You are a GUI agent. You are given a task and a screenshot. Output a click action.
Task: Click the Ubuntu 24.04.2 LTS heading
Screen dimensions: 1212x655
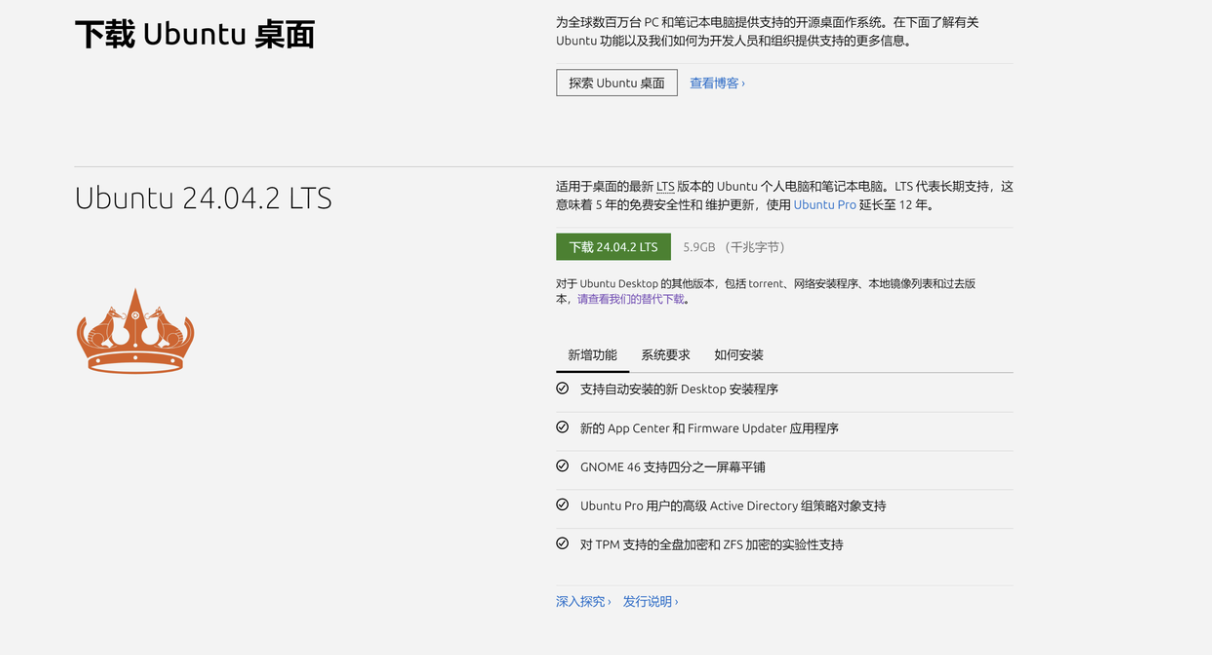pos(203,198)
